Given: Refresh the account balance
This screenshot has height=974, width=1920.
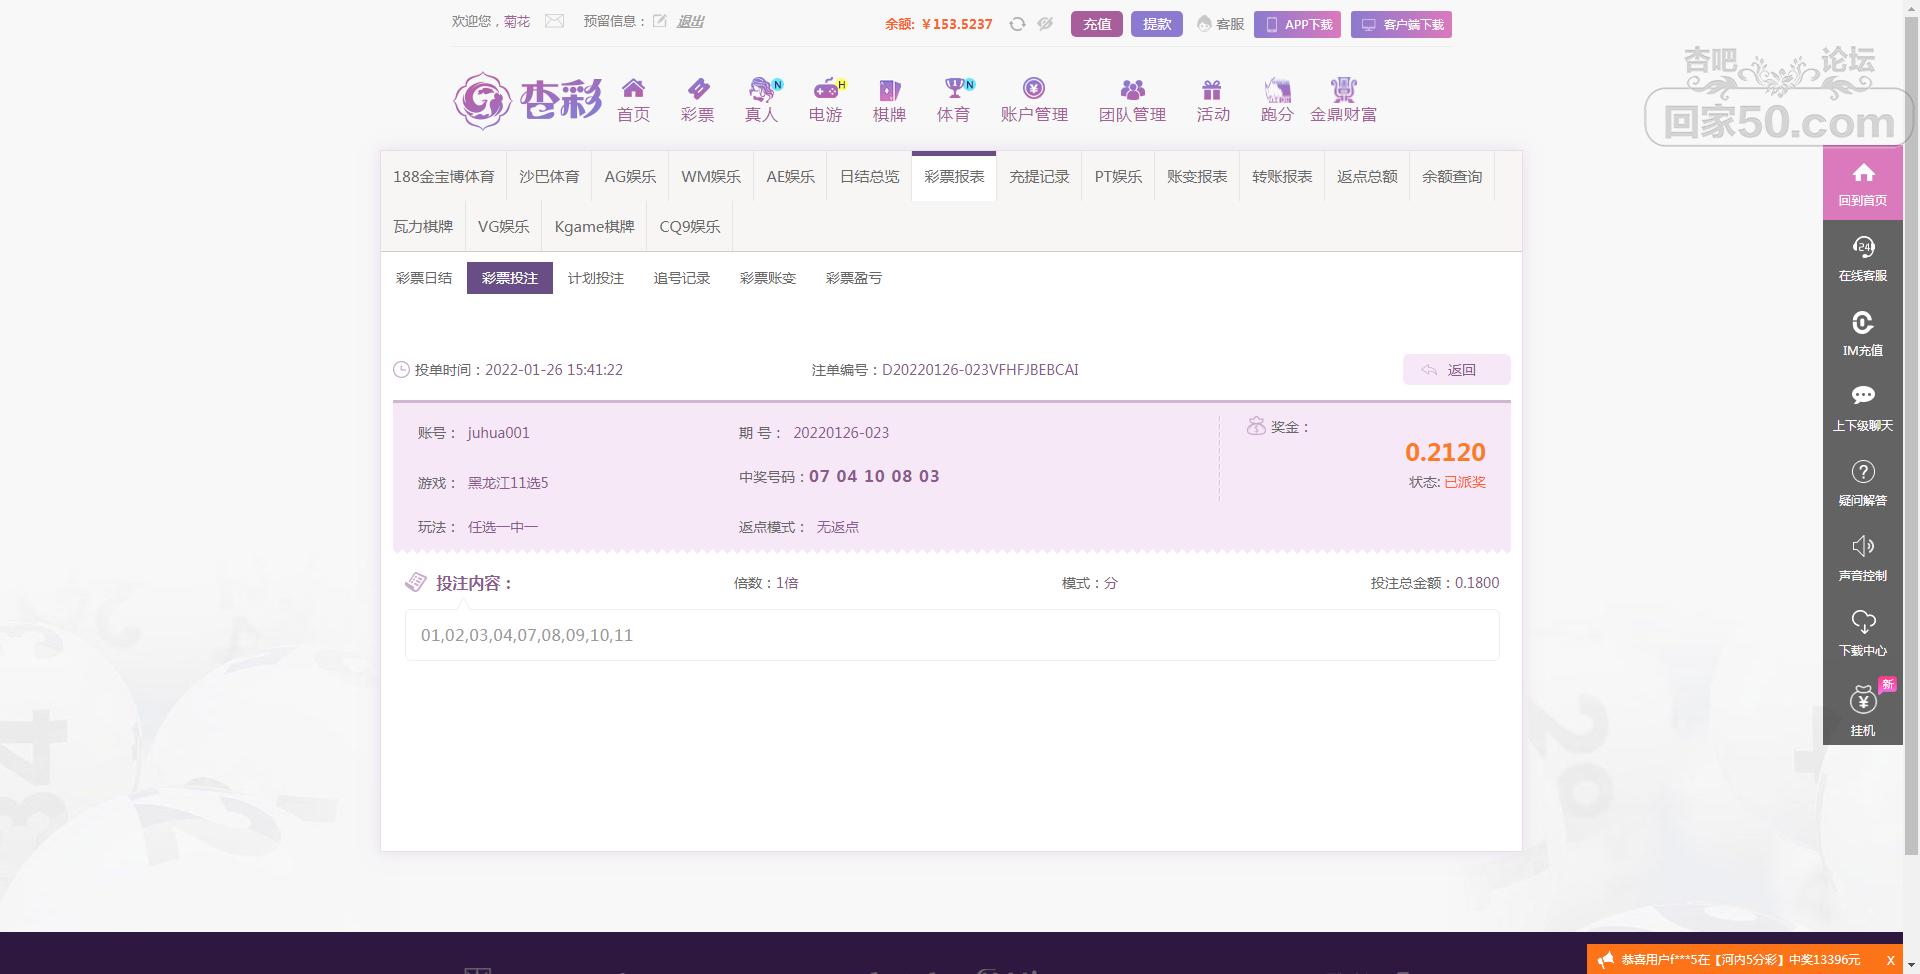Looking at the screenshot, I should point(1017,24).
